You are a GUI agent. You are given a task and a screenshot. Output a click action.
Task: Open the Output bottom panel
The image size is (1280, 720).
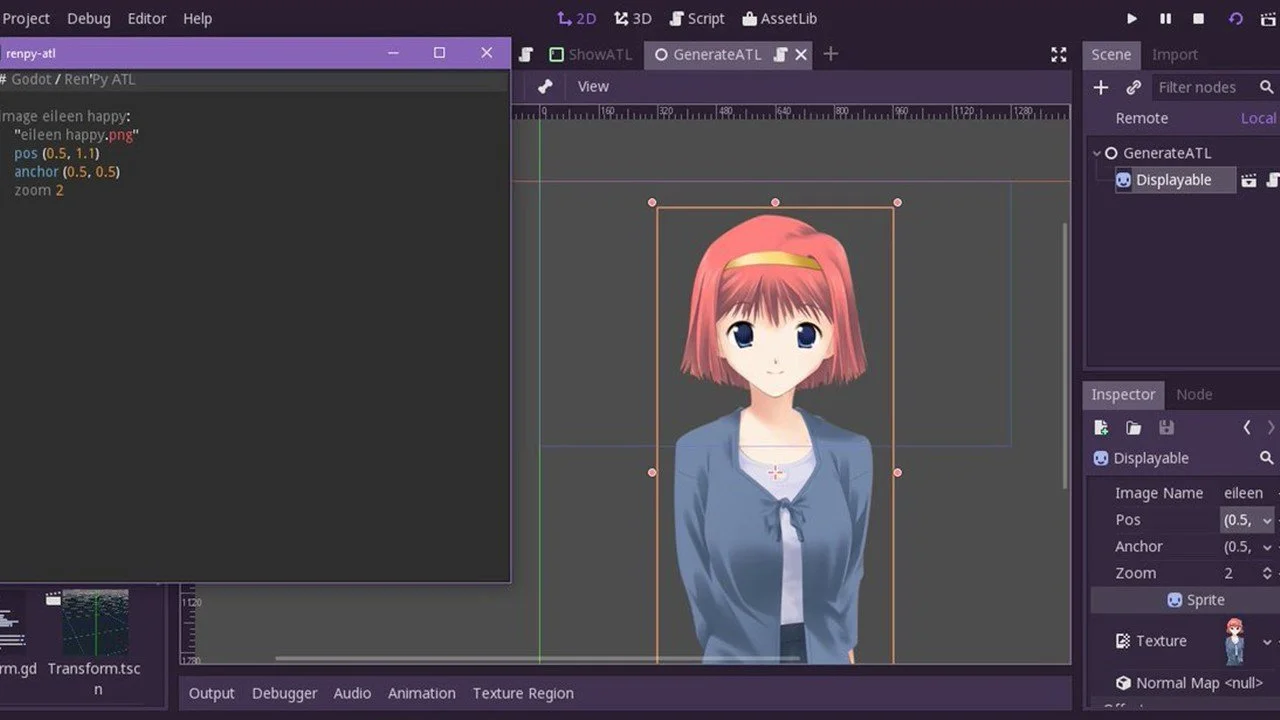pyautogui.click(x=212, y=693)
